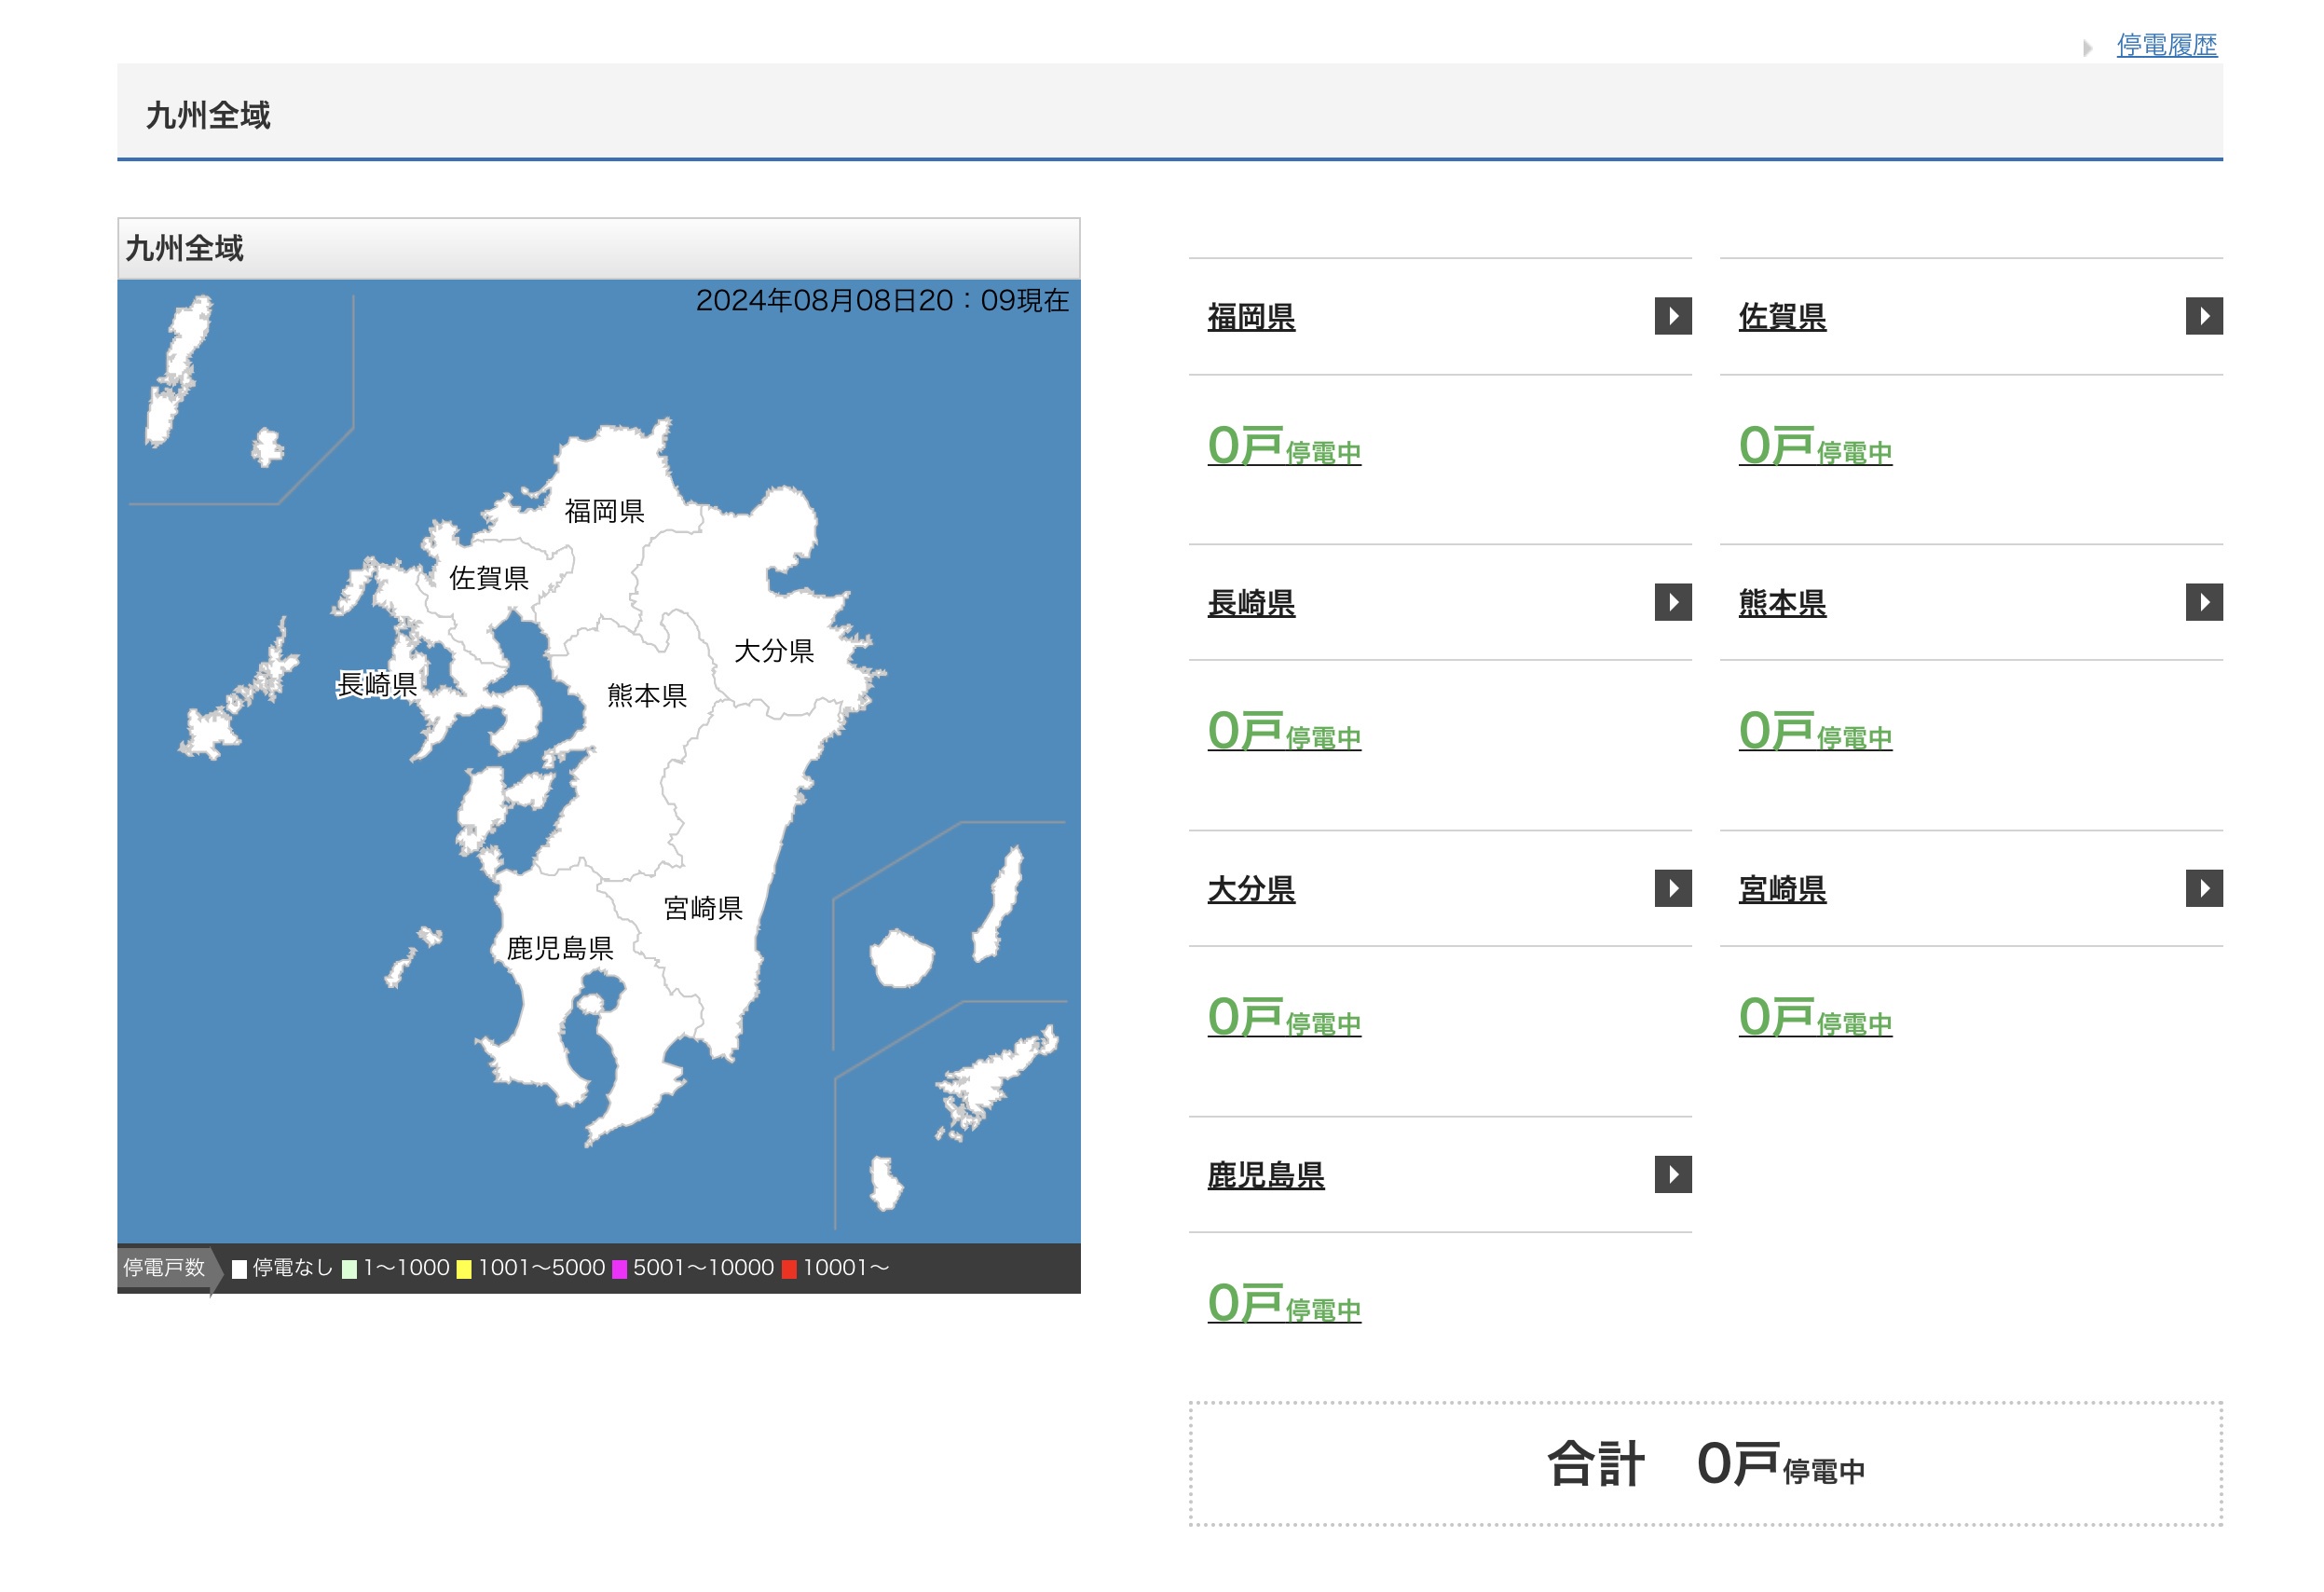
Task: Select 福岡県 on the Kyushu map
Action: pyautogui.click(x=604, y=511)
